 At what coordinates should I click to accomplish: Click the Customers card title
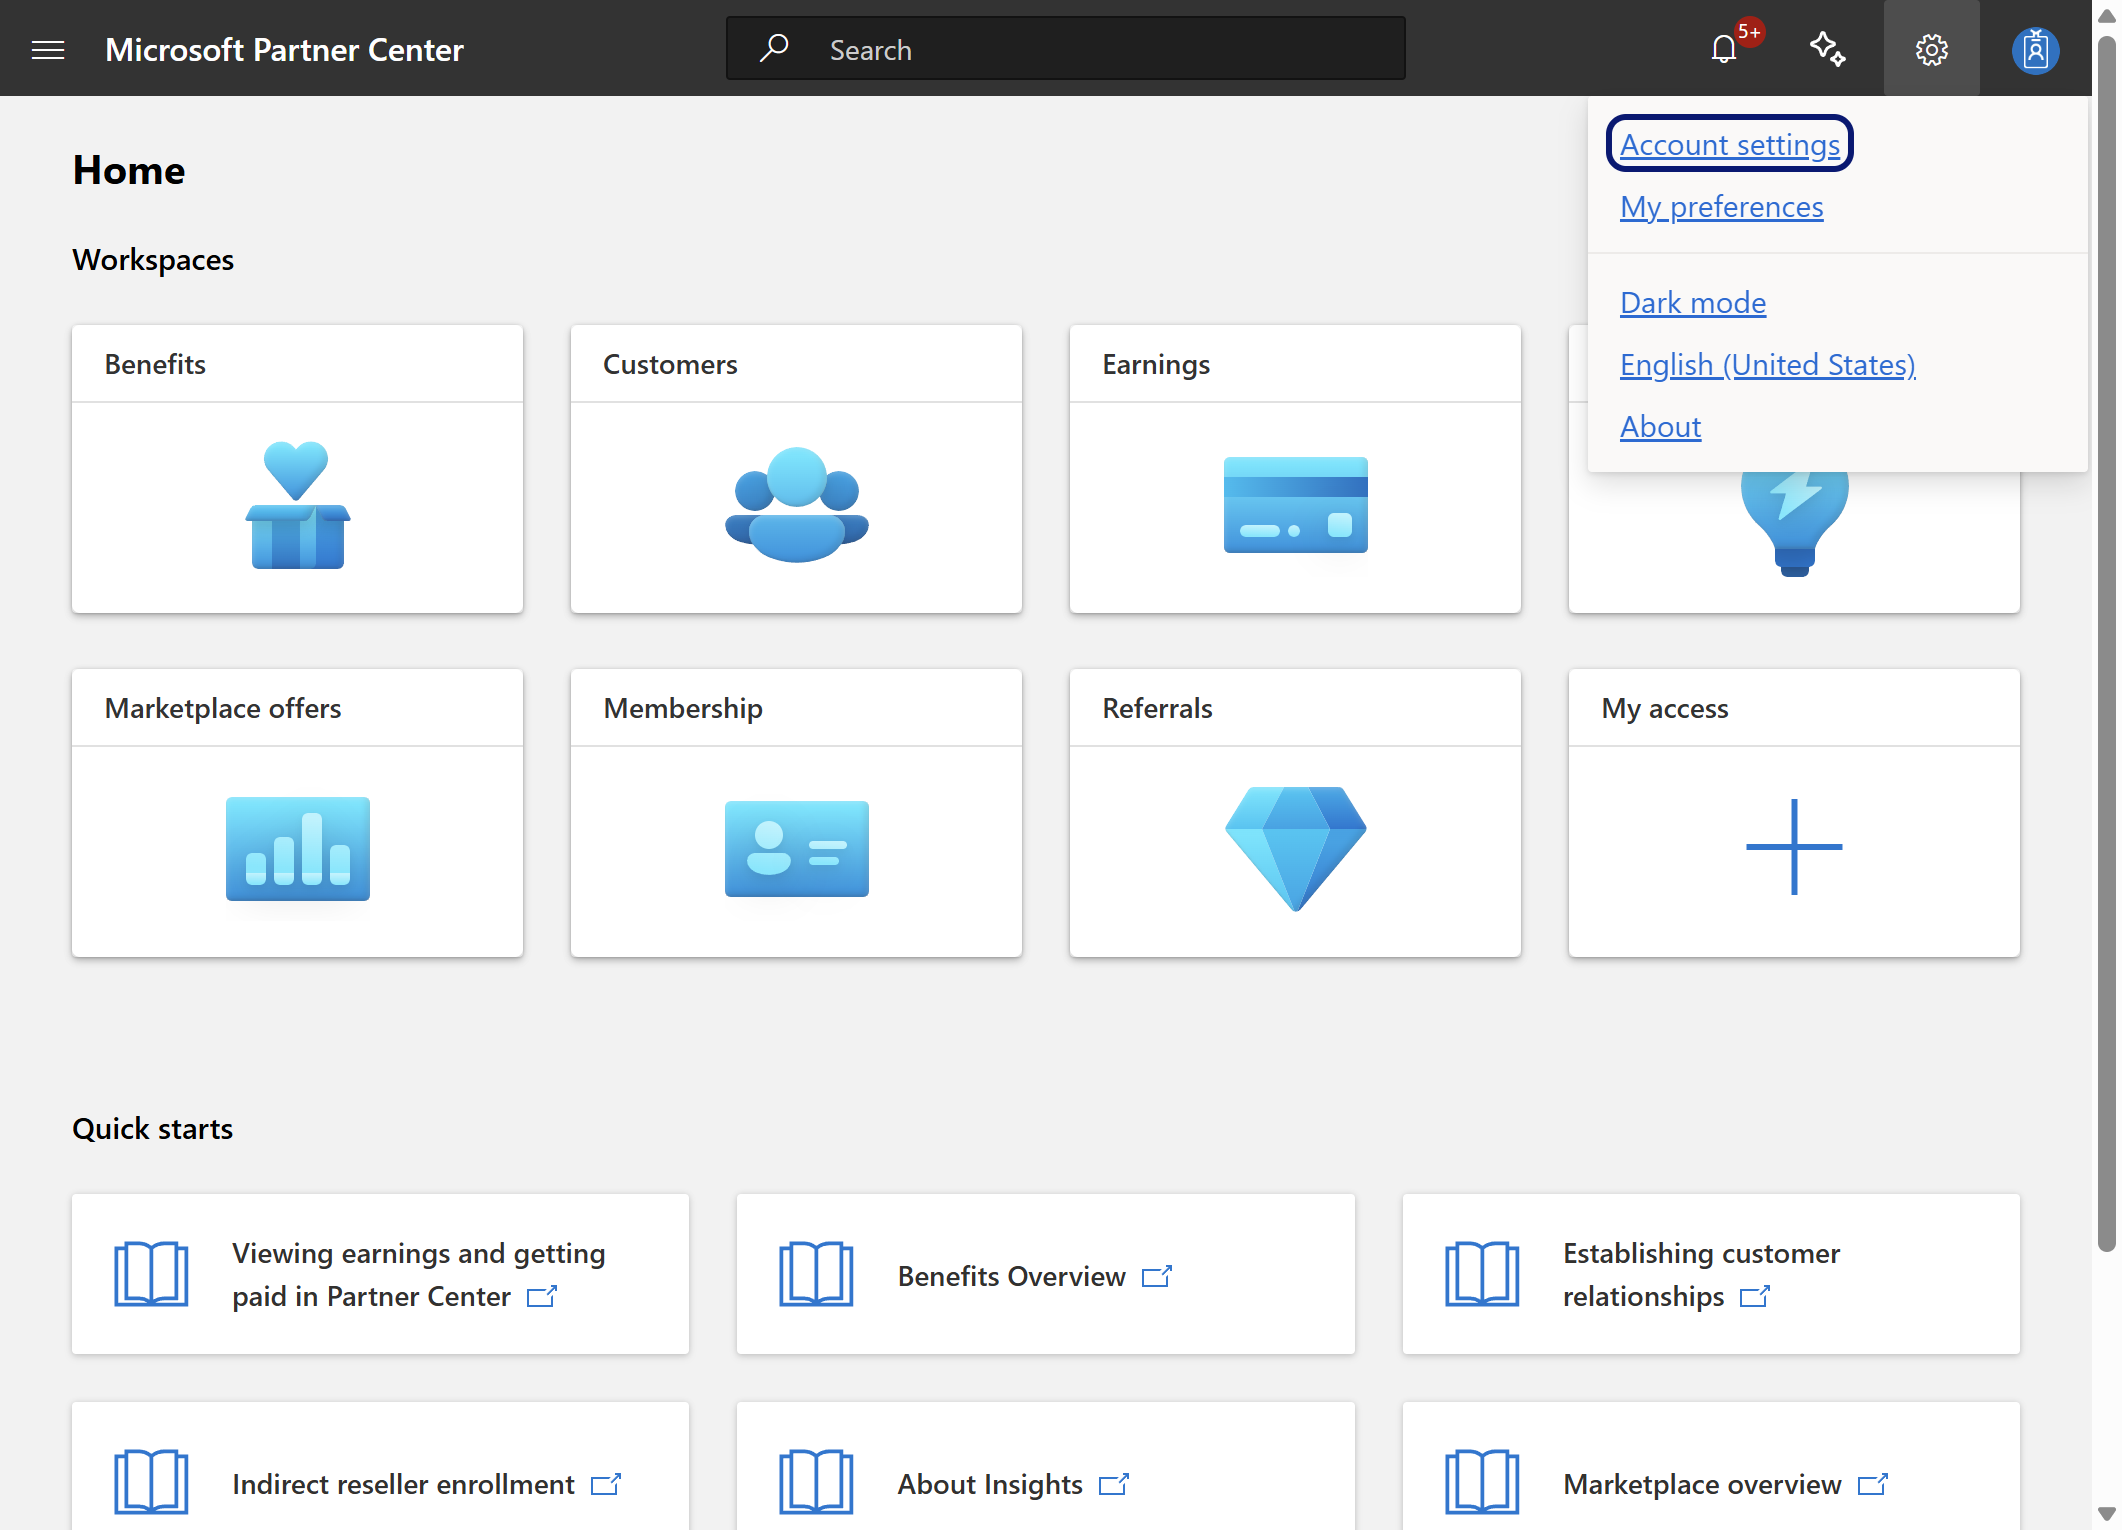pos(670,364)
